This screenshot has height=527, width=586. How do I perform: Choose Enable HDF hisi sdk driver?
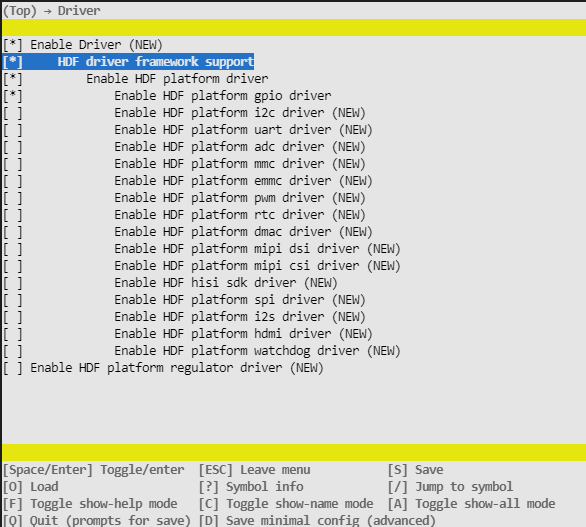[x=170, y=283]
